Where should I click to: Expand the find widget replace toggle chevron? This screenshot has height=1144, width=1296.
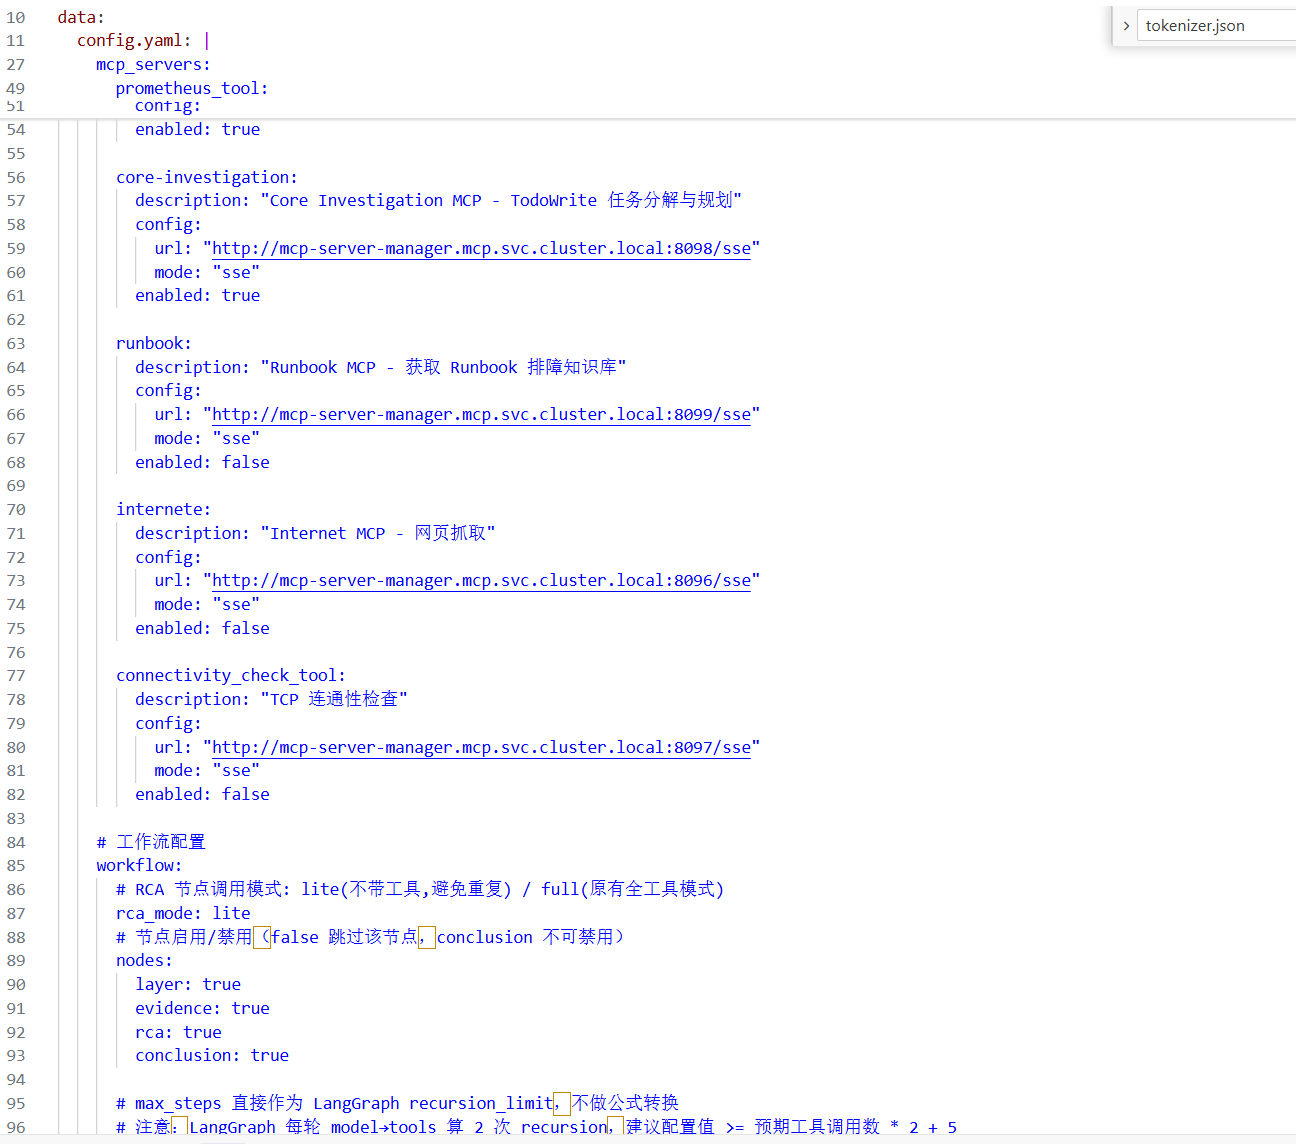pyautogui.click(x=1126, y=26)
